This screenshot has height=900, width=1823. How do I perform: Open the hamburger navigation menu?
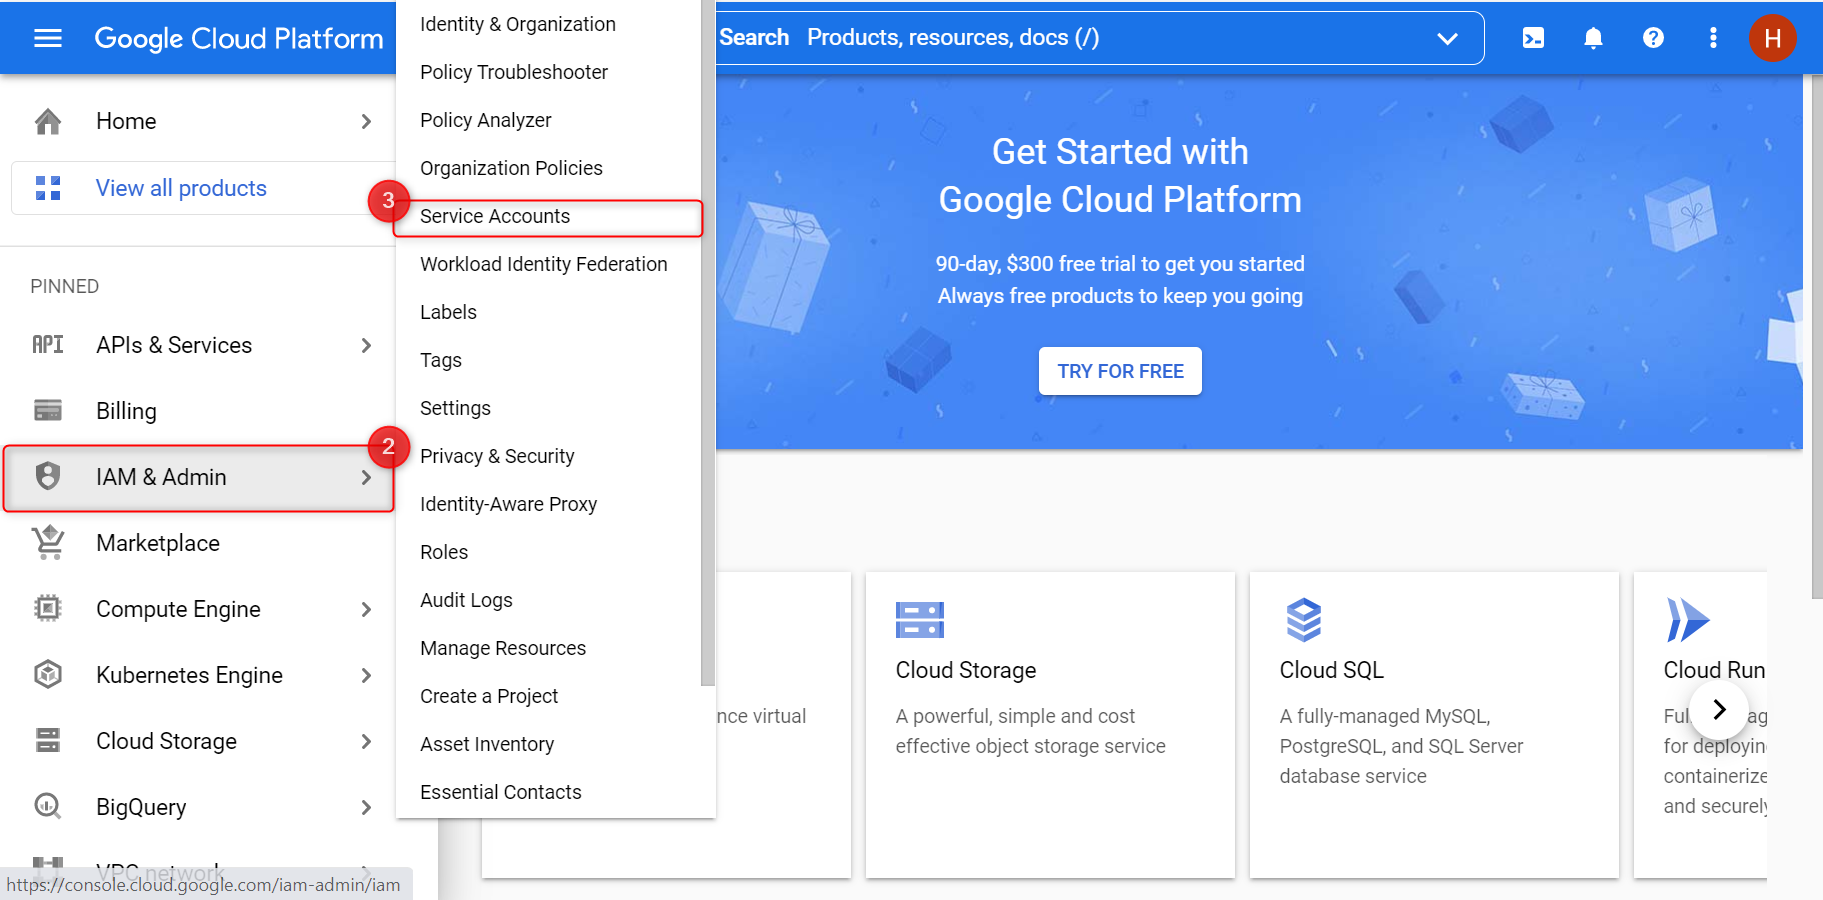[48, 38]
